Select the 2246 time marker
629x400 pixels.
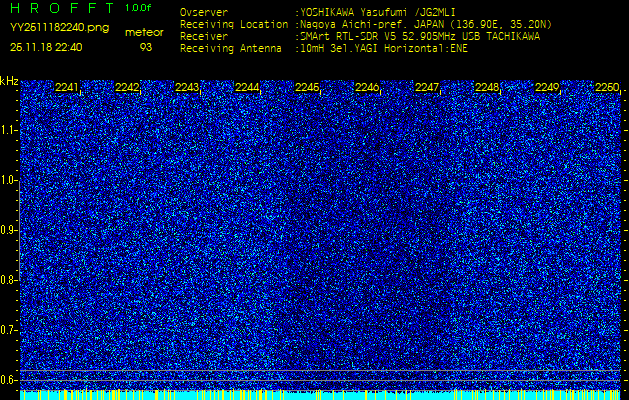point(367,87)
